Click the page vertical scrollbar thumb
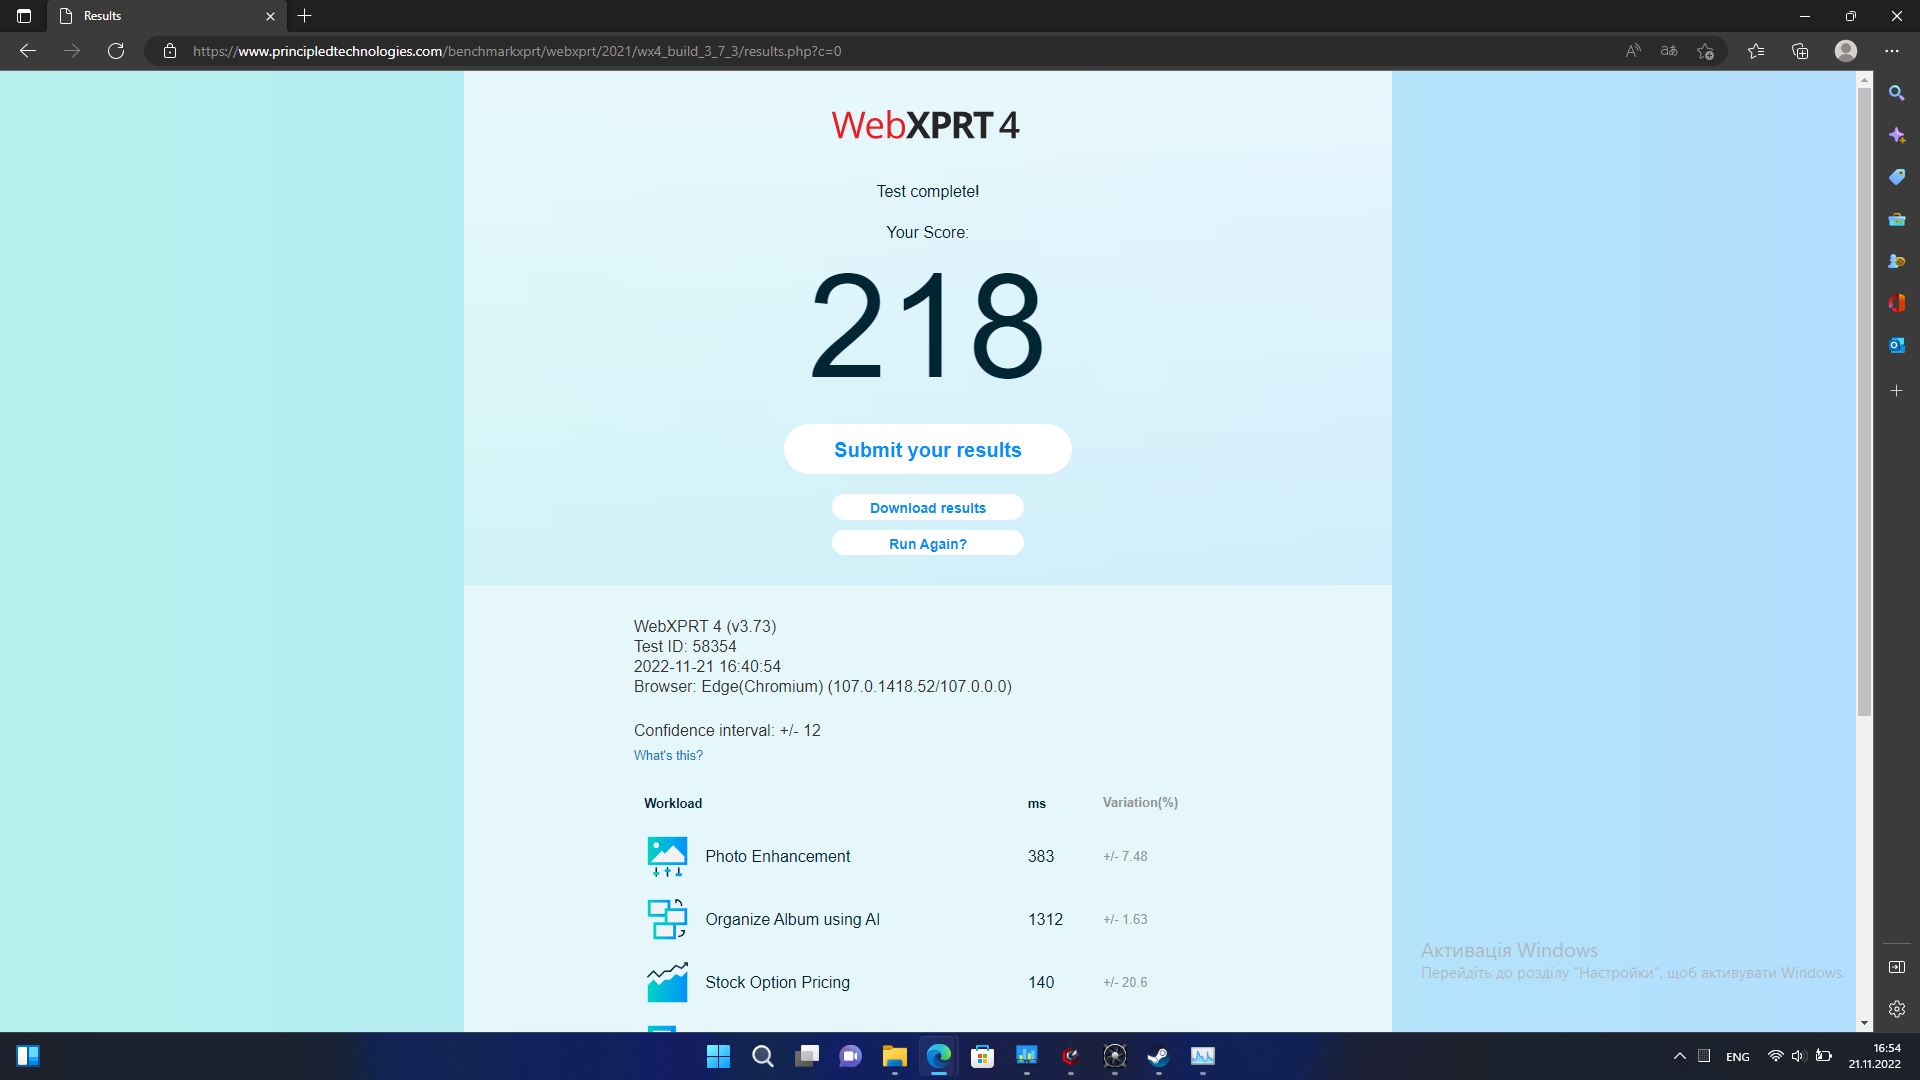1920x1080 pixels. pyautogui.click(x=1864, y=400)
